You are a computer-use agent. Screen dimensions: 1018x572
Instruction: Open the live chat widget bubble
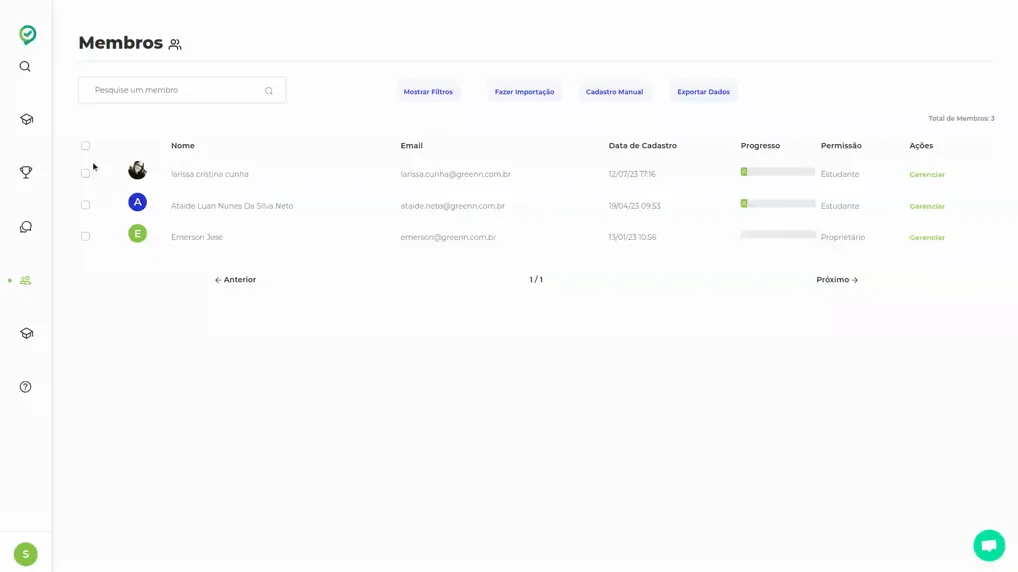tap(989, 545)
